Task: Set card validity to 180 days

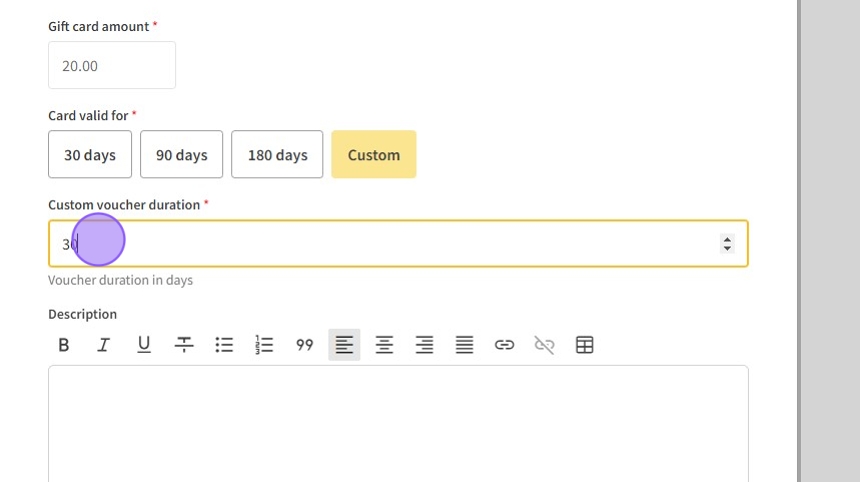Action: coord(277,155)
